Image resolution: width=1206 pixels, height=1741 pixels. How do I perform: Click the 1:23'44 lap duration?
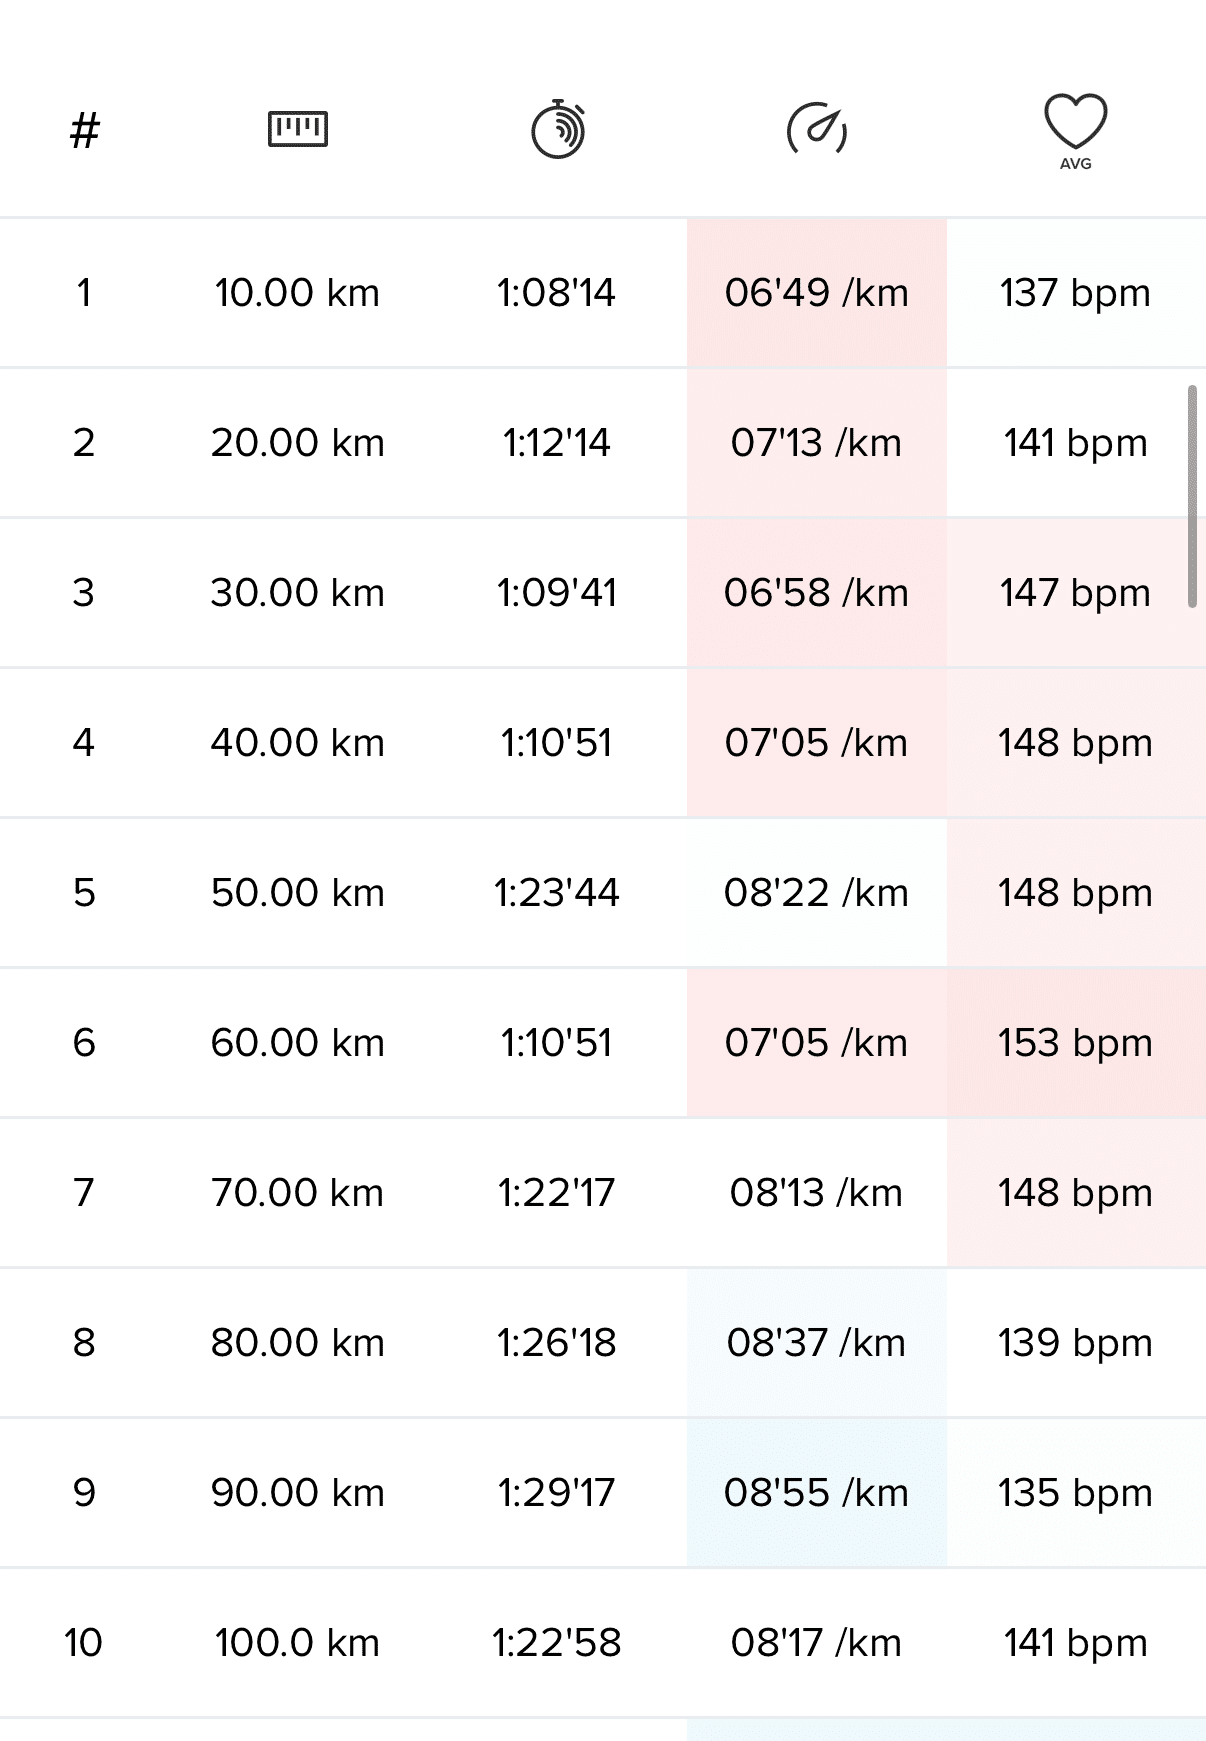pos(557,893)
